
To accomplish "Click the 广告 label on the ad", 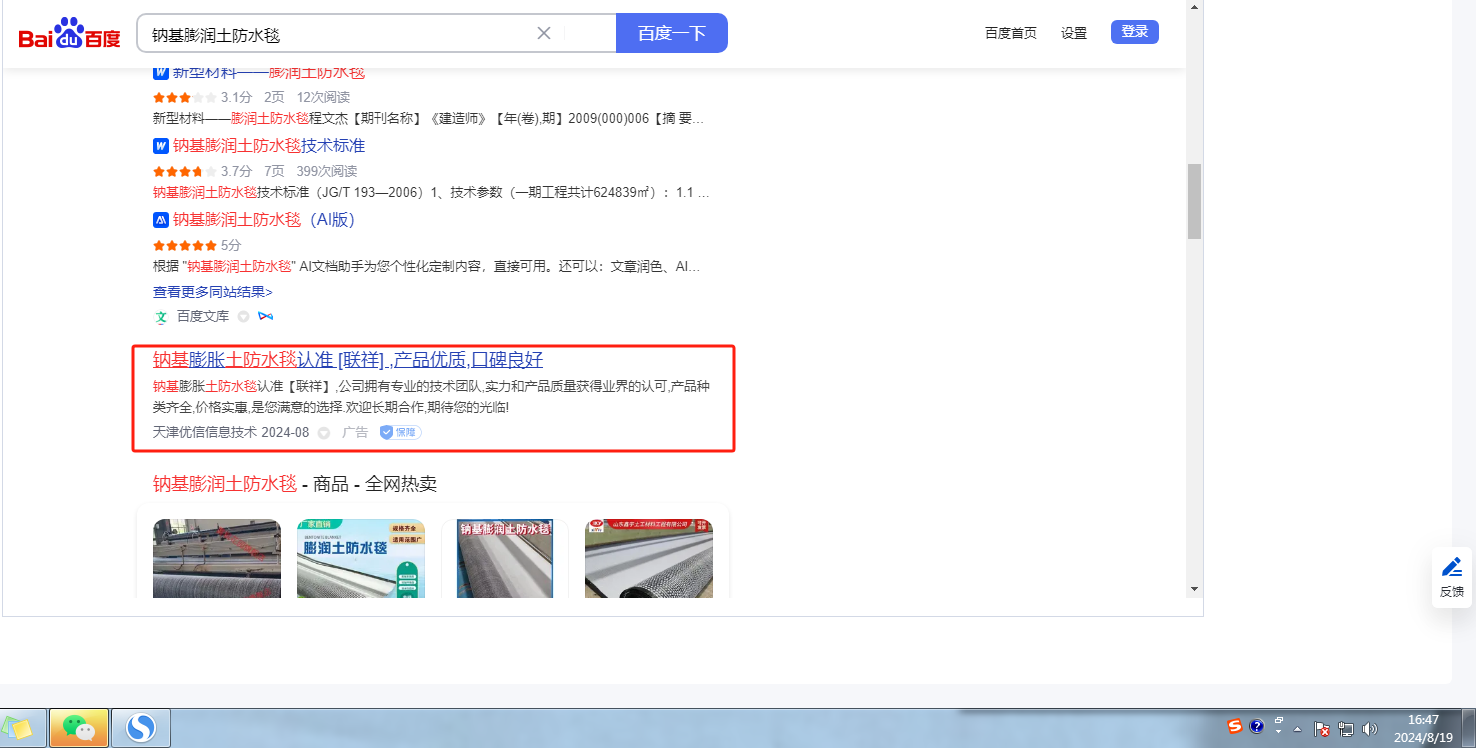I will [355, 433].
